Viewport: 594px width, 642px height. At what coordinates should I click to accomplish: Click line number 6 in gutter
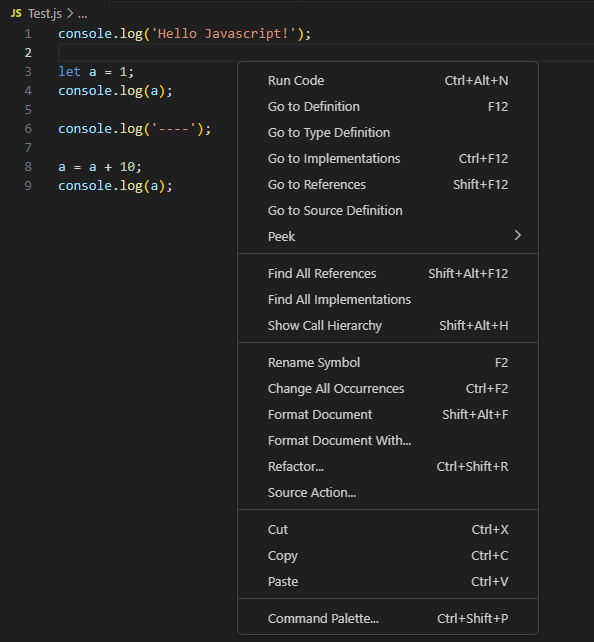28,129
